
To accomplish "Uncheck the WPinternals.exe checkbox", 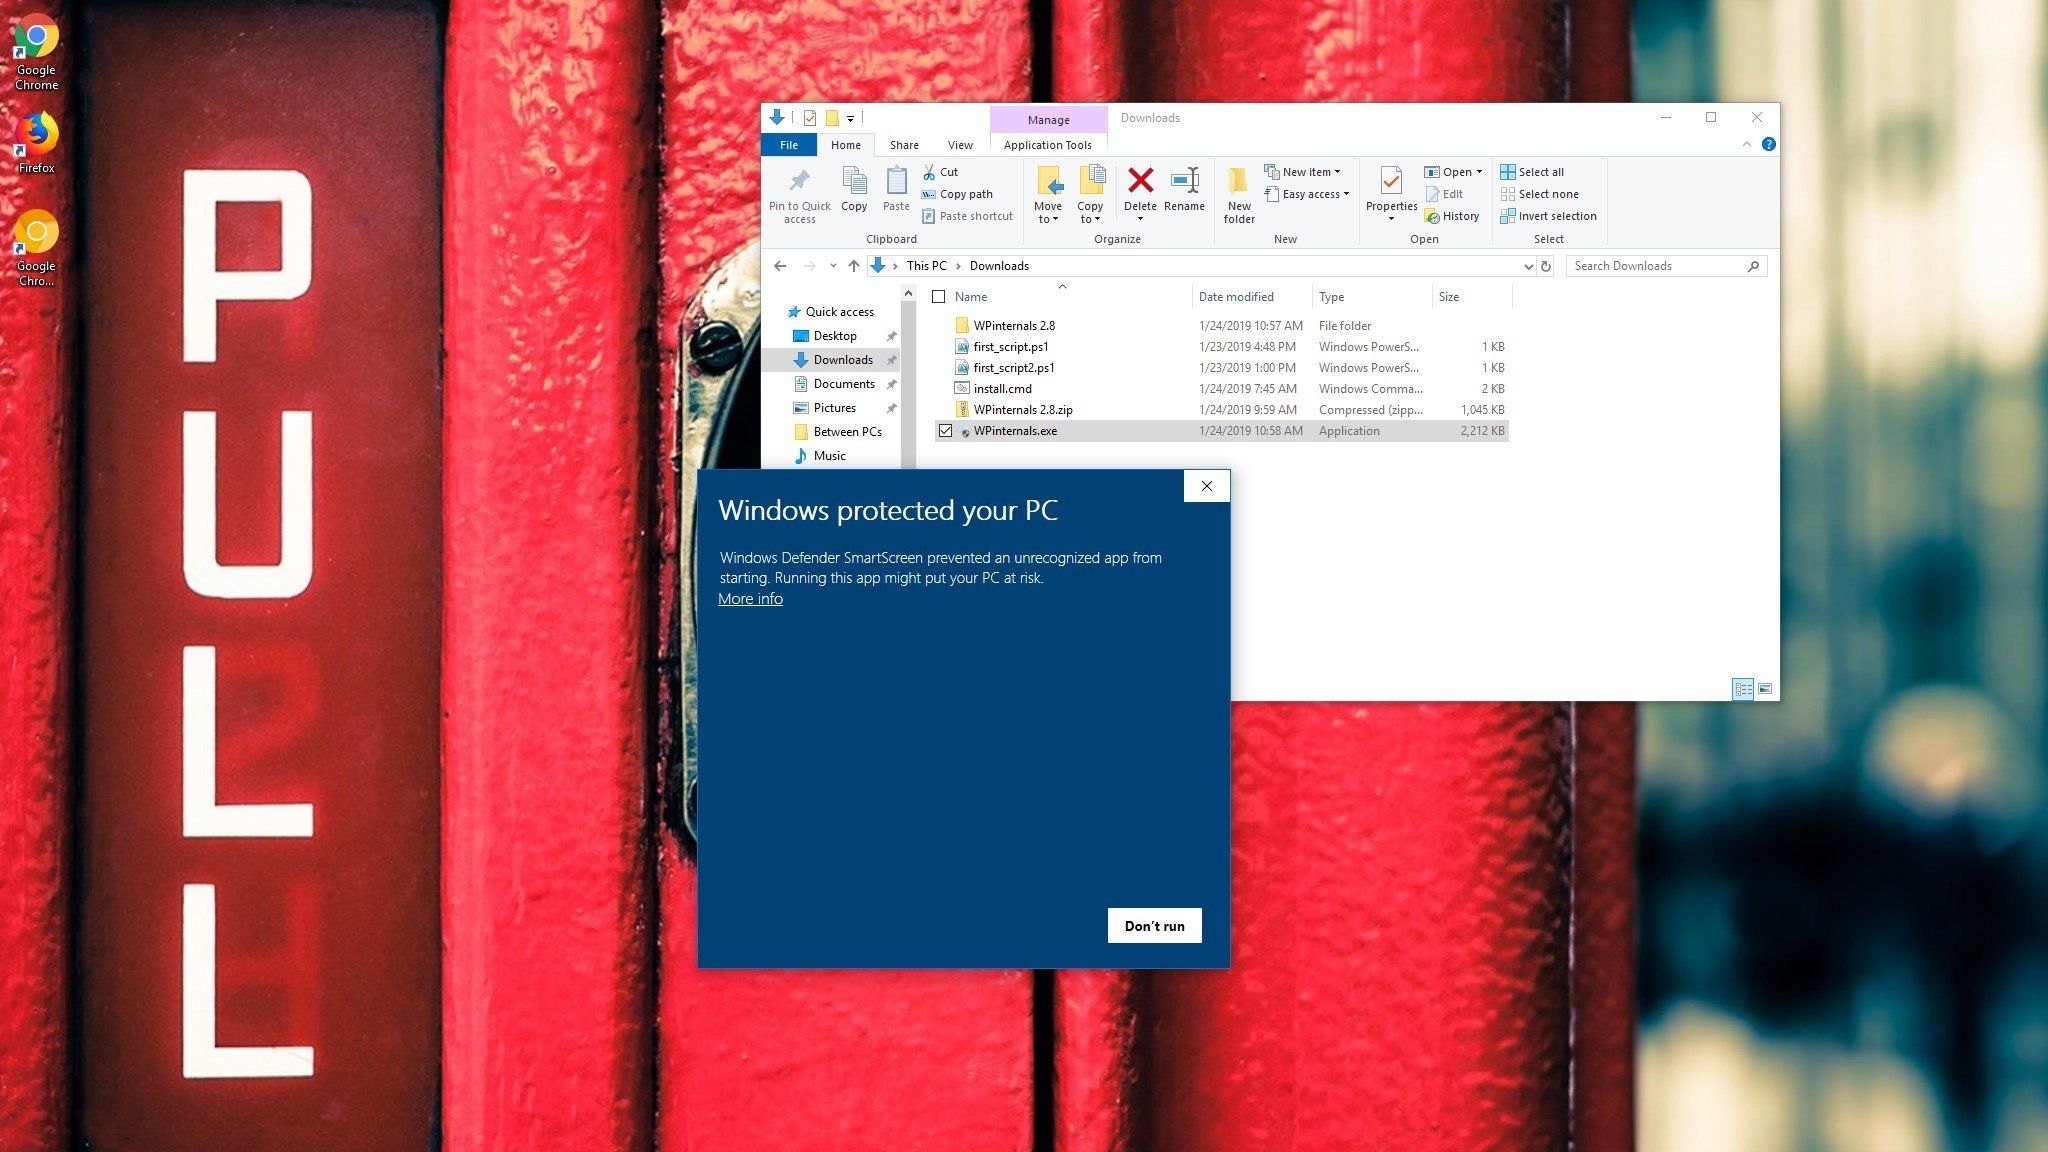I will (x=945, y=431).
